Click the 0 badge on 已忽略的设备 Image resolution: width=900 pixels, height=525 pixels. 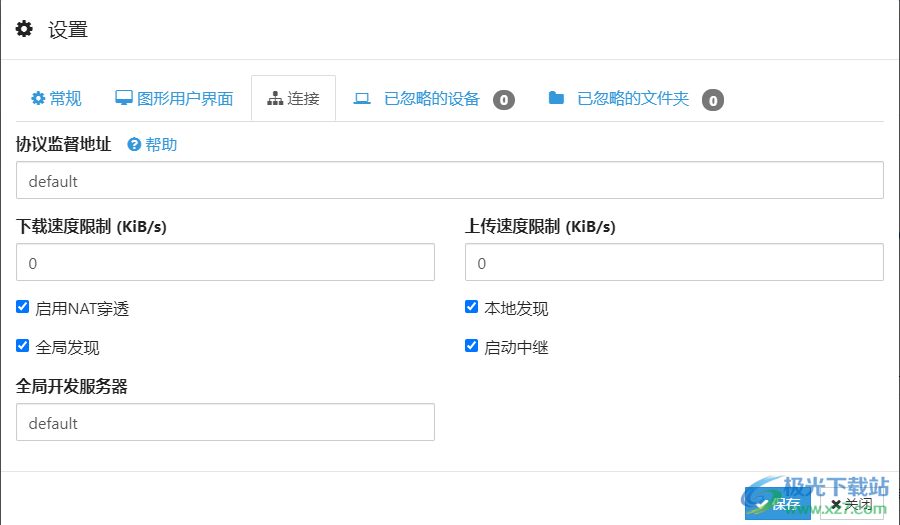click(504, 100)
